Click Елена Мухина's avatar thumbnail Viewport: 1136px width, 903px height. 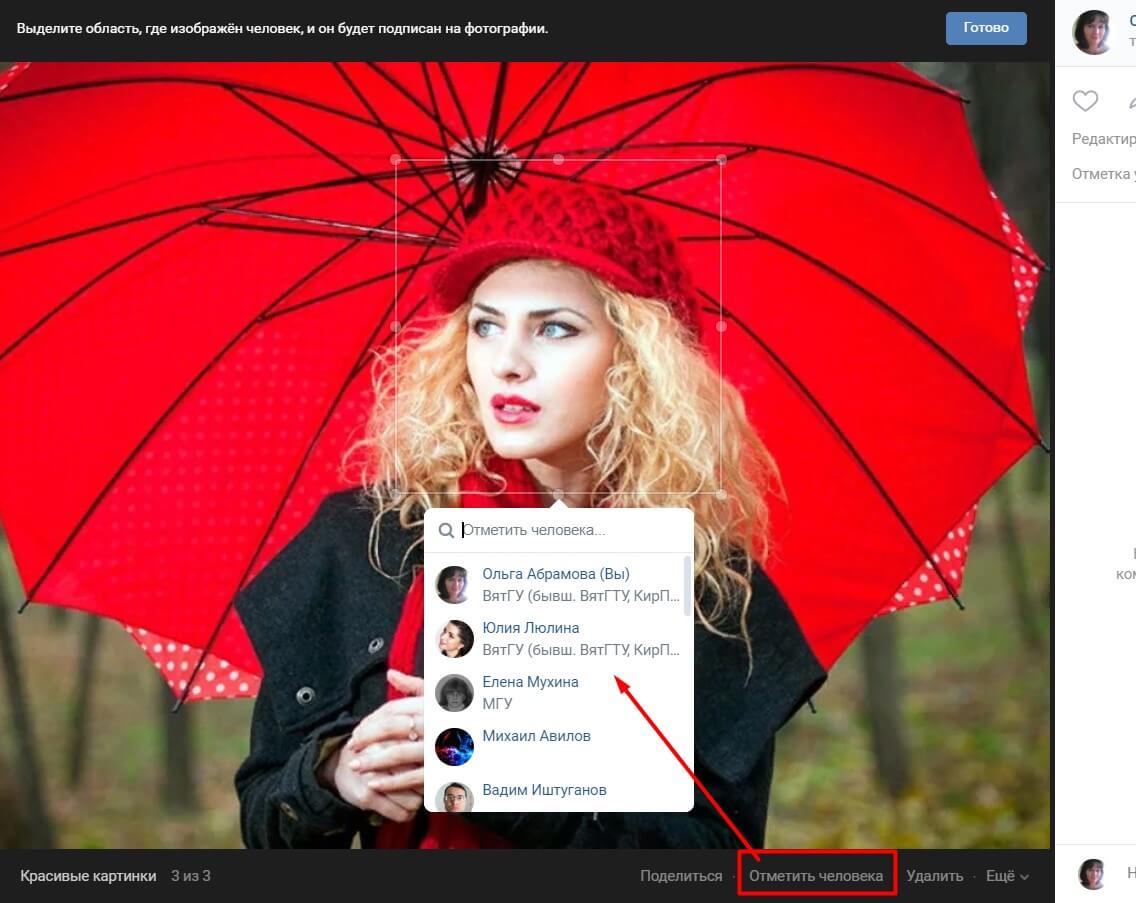[454, 693]
